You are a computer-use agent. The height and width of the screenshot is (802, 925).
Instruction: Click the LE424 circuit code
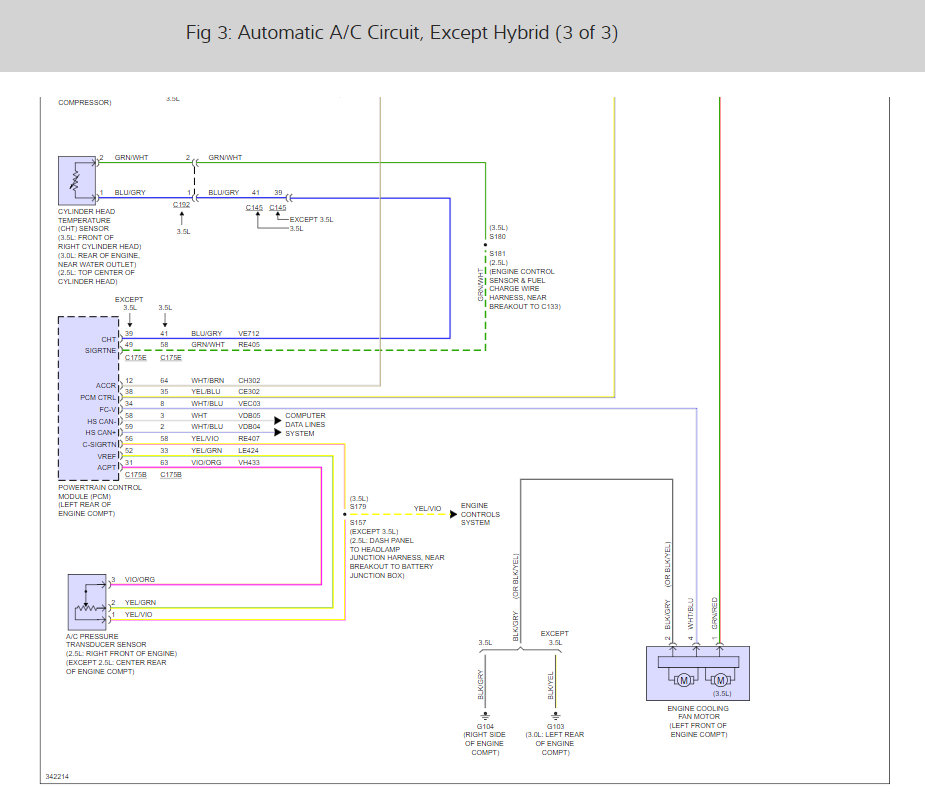248,450
